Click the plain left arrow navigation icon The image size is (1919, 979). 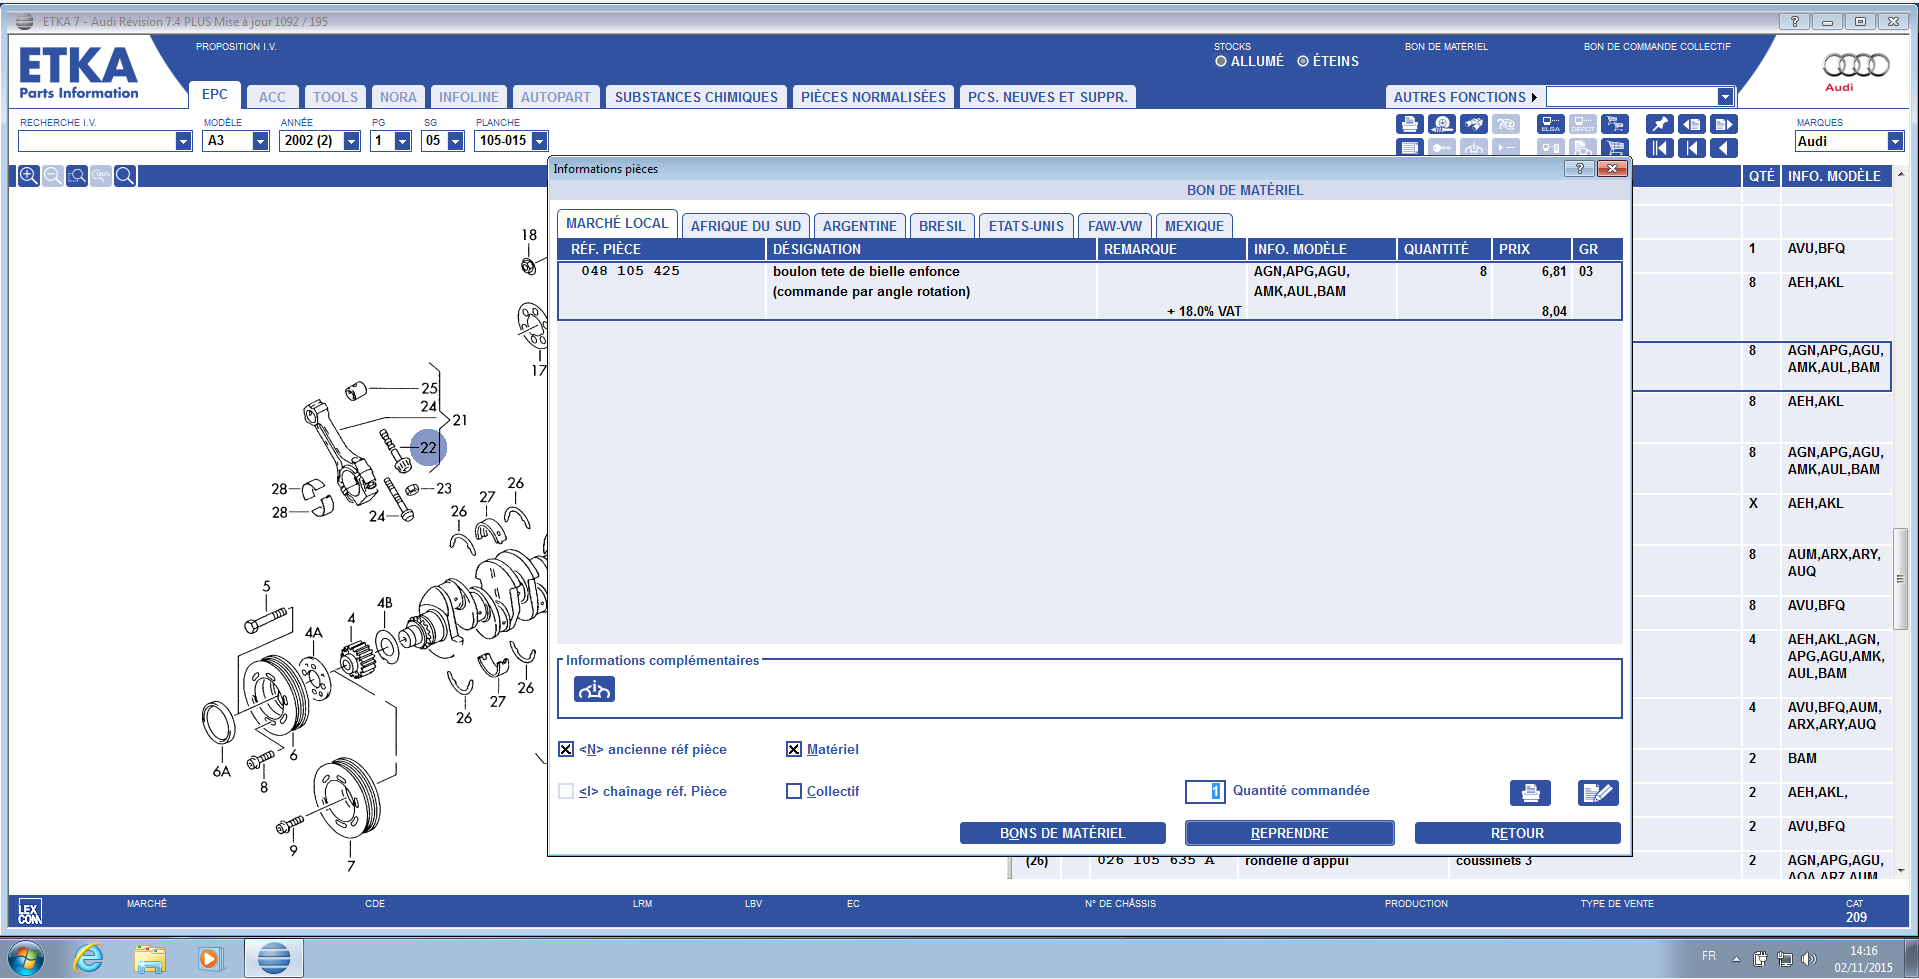[x=1724, y=148]
